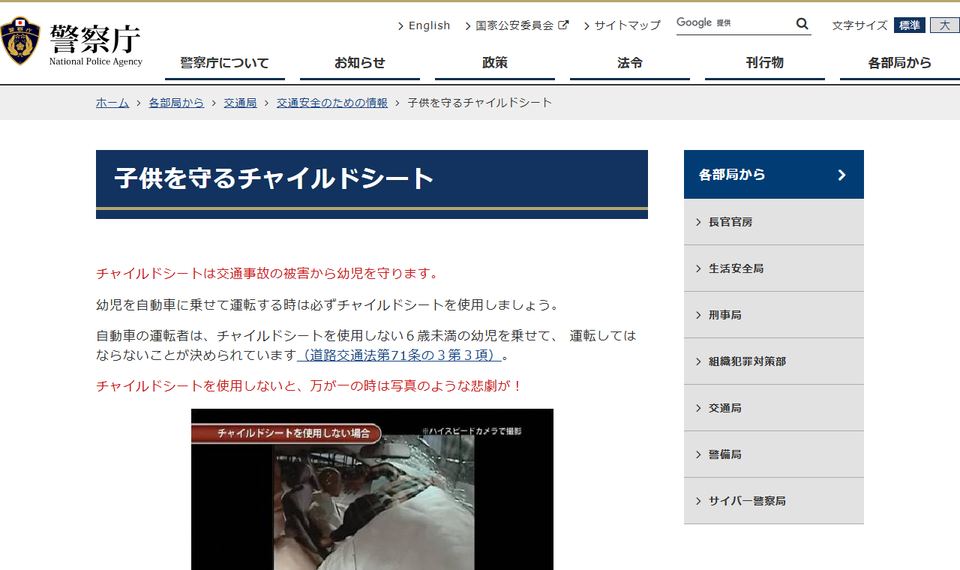Set text size to 標準

point(909,25)
